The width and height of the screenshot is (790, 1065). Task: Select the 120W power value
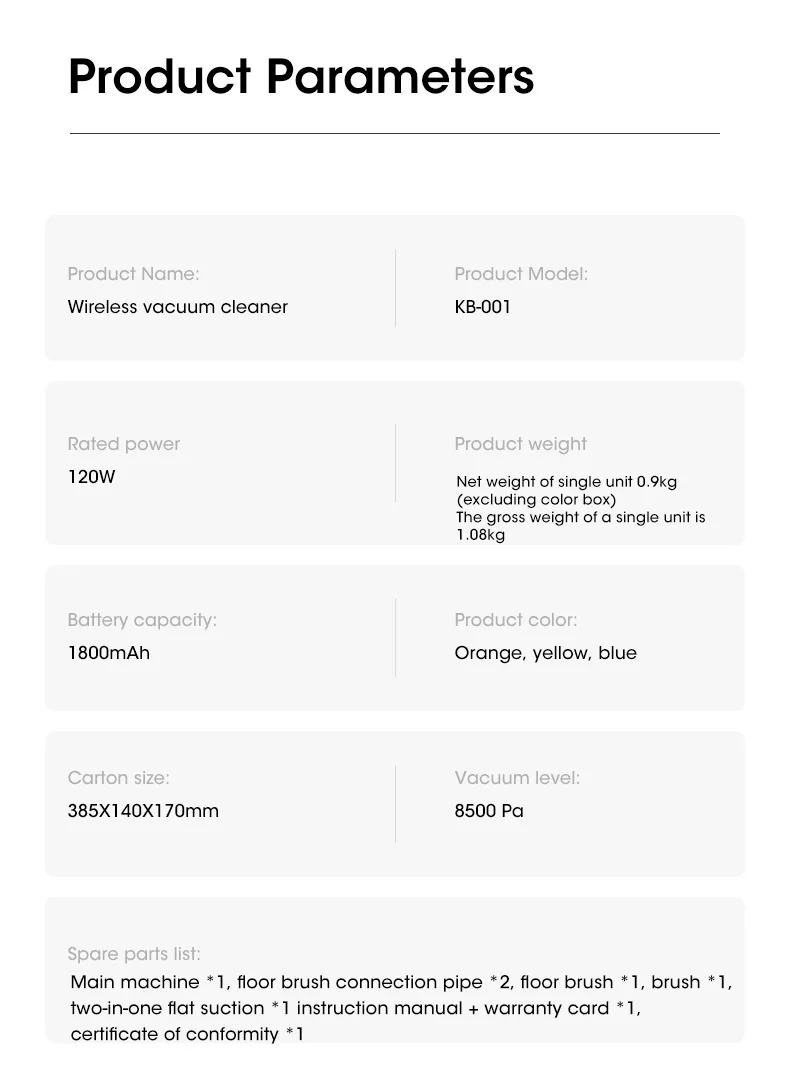pos(92,477)
